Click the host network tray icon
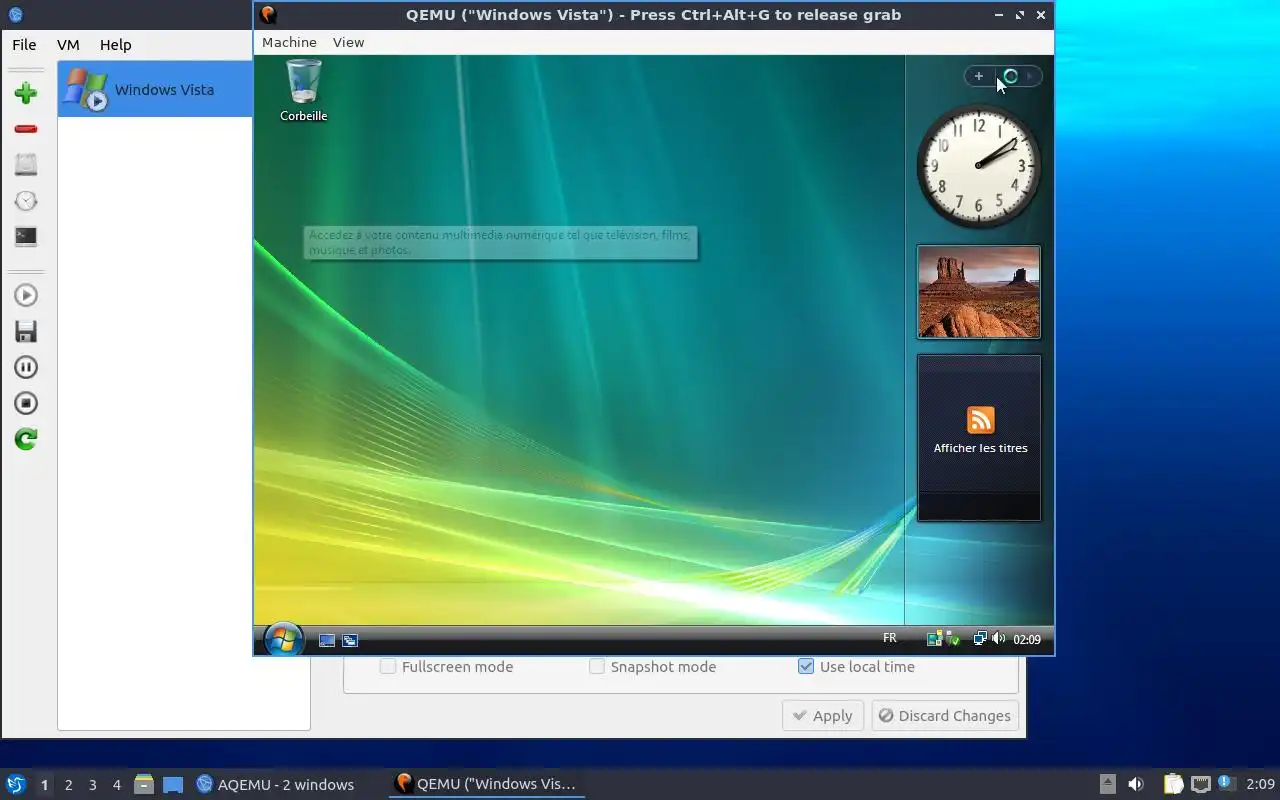 [x=1201, y=784]
